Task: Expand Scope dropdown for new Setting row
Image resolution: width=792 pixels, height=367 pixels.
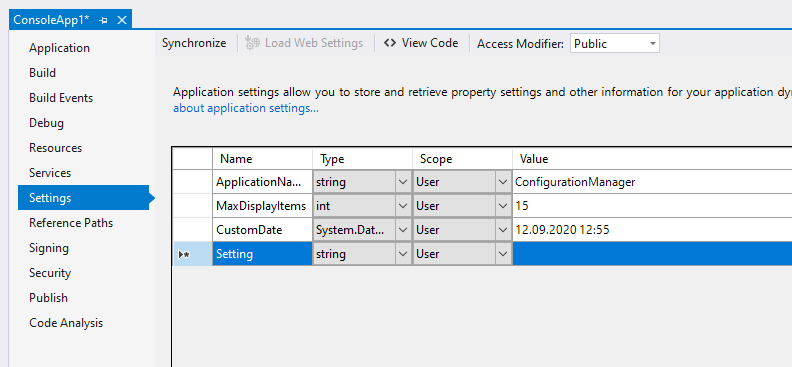Action: click(x=503, y=254)
